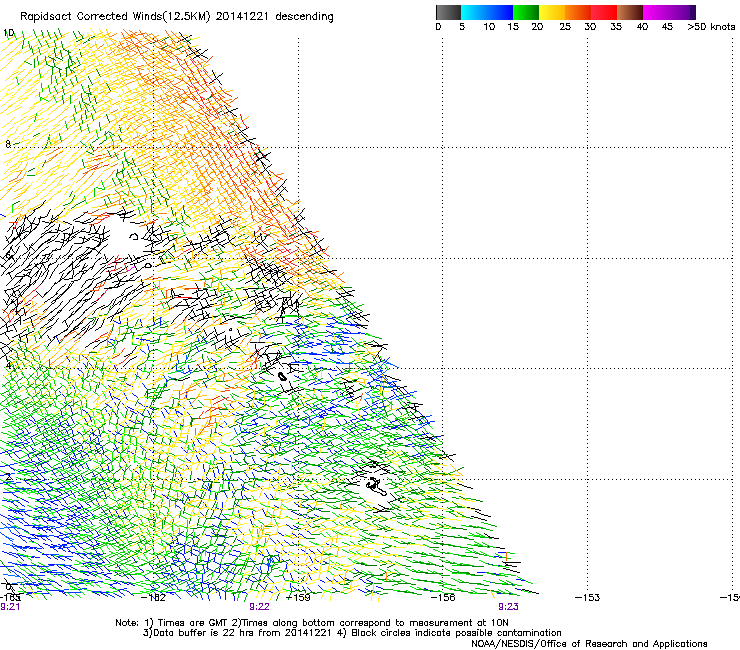Screen dimensions: 740x650
Task: Click the NOAA/NESDIS Office of Research credit
Action: tap(589, 644)
